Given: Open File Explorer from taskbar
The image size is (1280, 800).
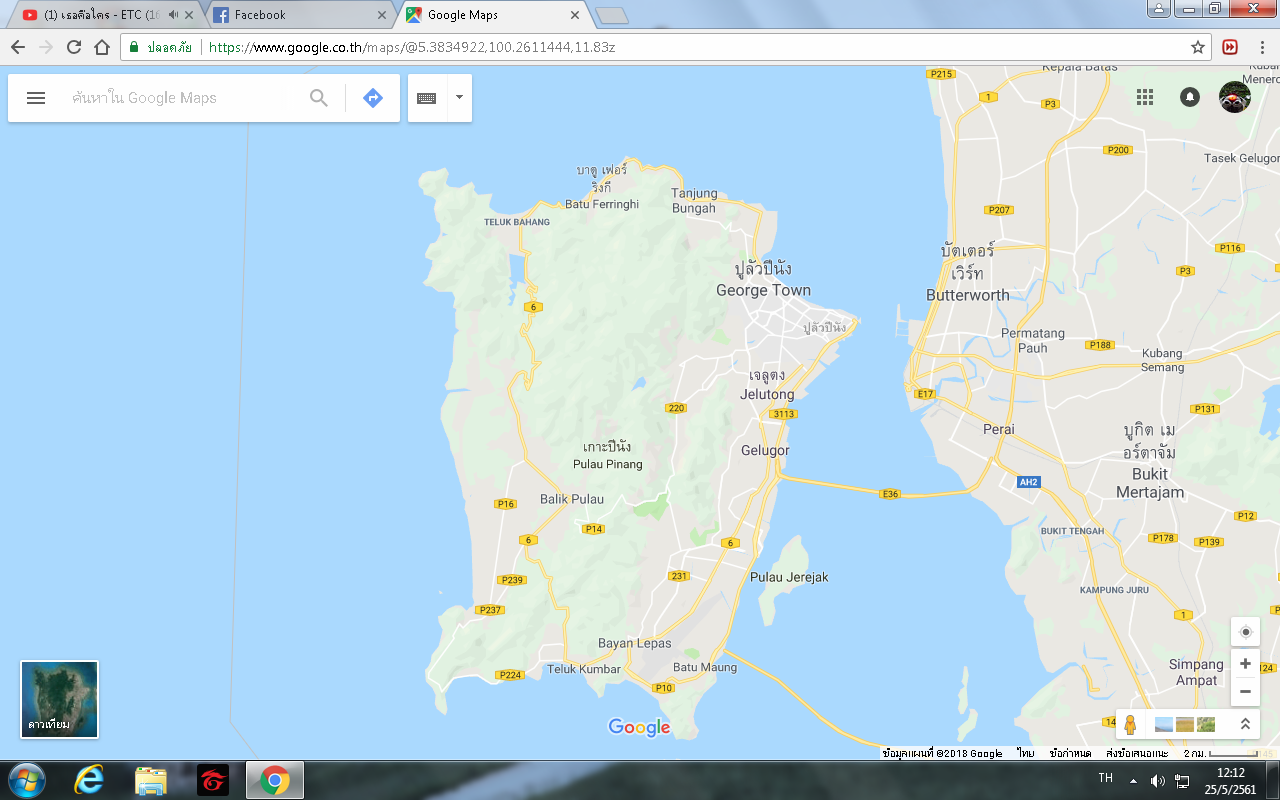Looking at the screenshot, I should pyautogui.click(x=150, y=780).
